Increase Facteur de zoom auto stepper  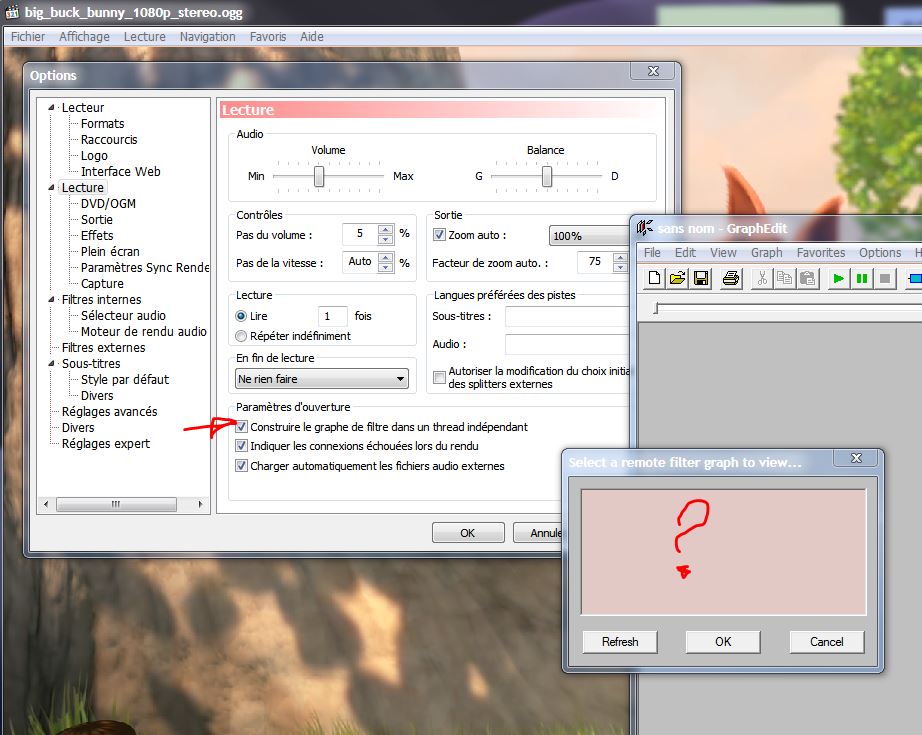point(620,257)
